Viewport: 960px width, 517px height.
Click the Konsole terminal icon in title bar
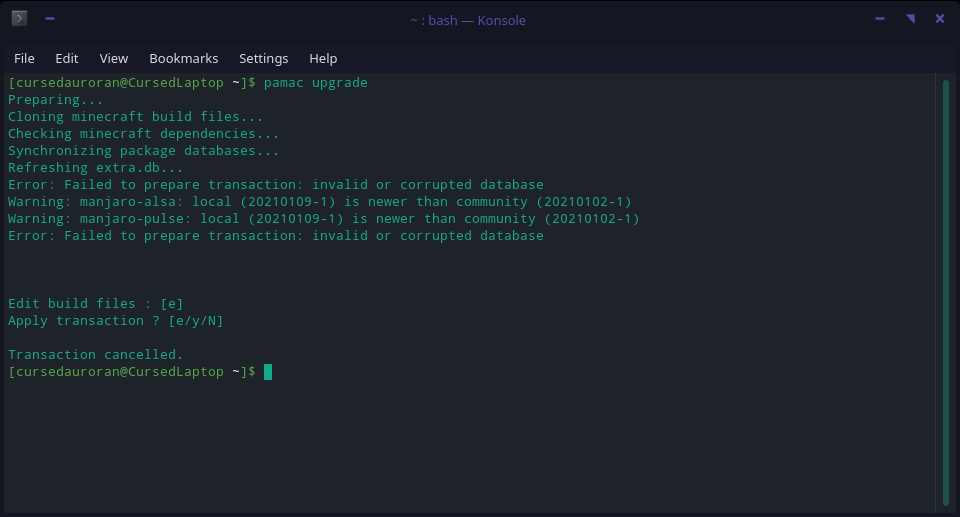point(19,19)
